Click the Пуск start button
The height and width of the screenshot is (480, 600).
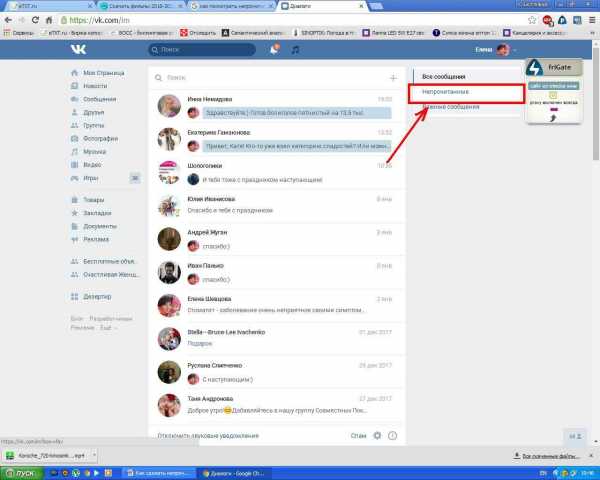pyautogui.click(x=21, y=473)
